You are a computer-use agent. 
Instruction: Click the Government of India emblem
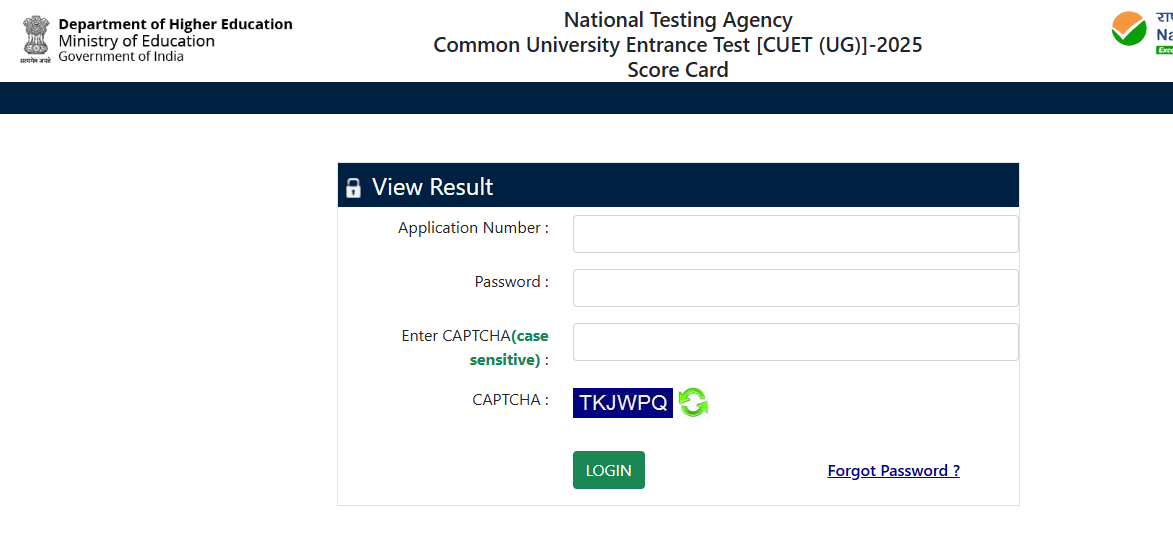coord(35,38)
